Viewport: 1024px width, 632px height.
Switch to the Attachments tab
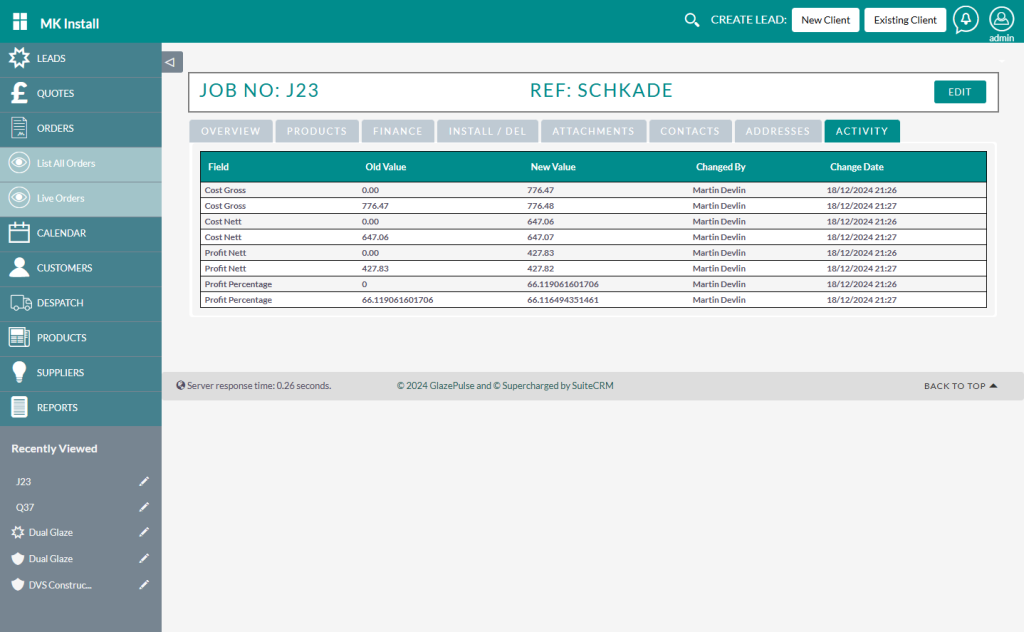point(593,131)
